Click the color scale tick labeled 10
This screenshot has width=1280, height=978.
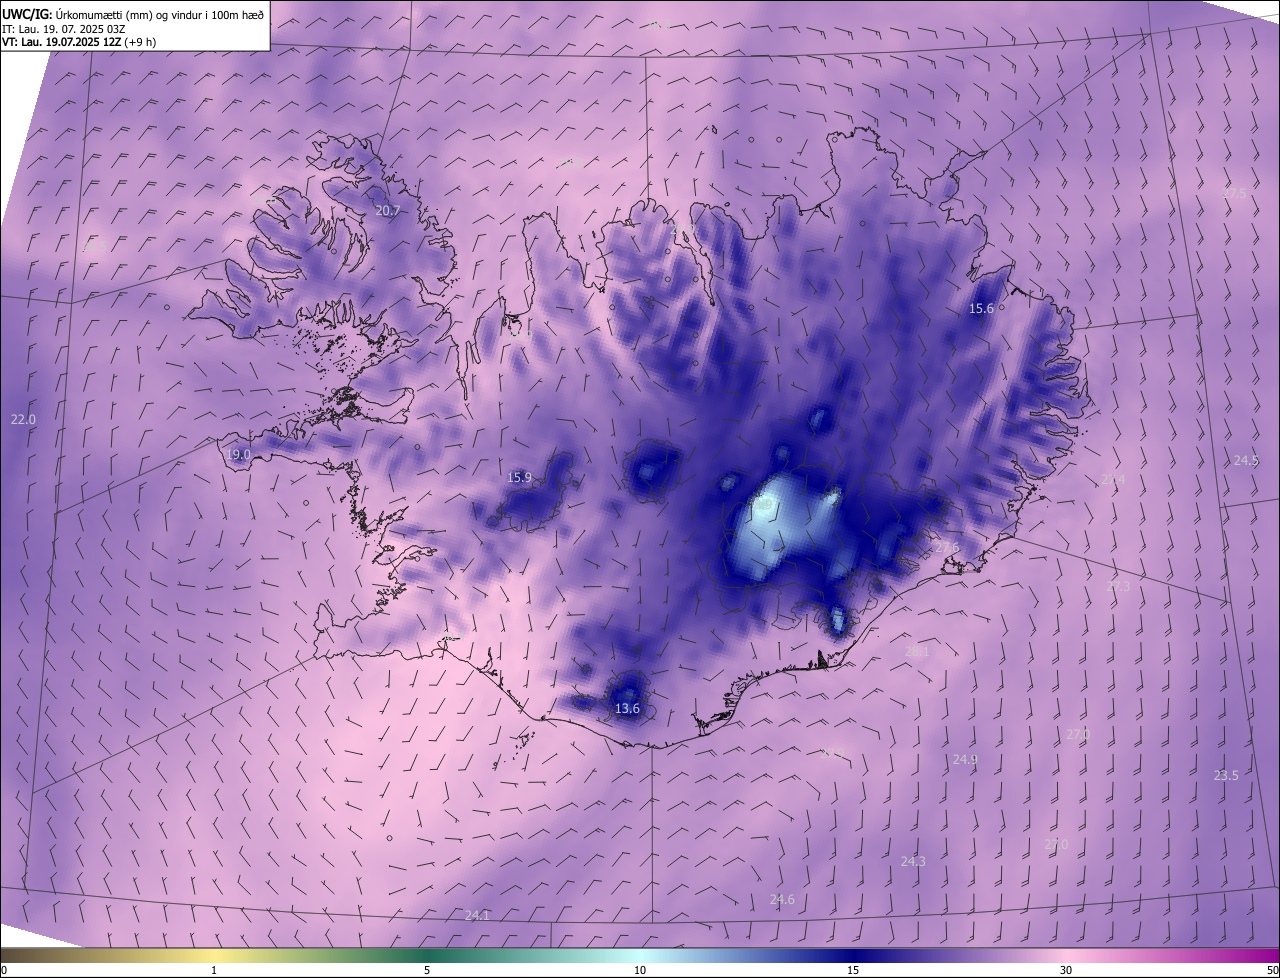[640, 971]
